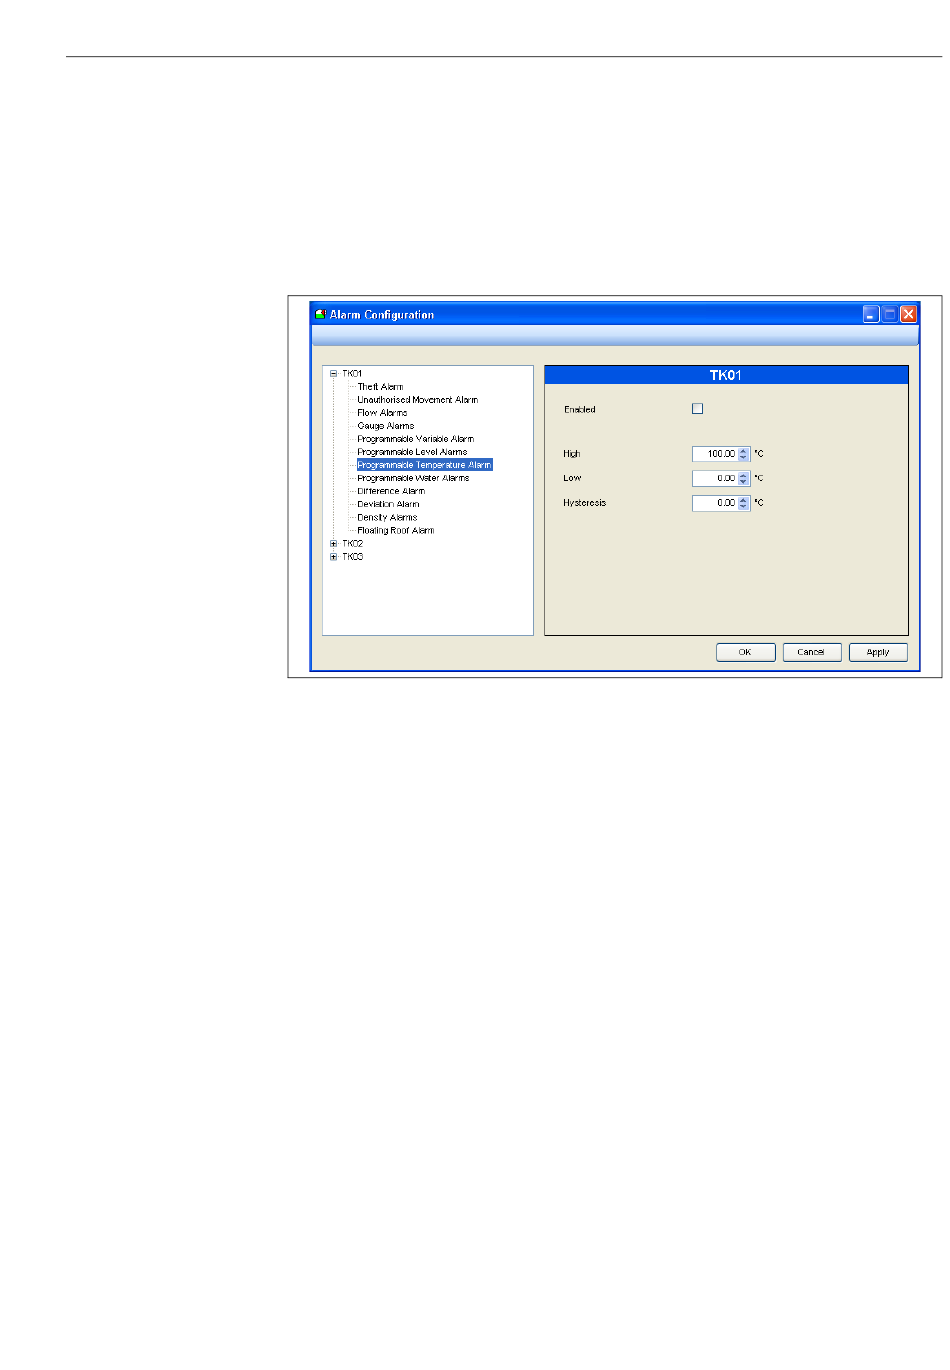The height and width of the screenshot is (1370, 950).
Task: Minimize the Alarm Configuration window
Action: tap(871, 314)
